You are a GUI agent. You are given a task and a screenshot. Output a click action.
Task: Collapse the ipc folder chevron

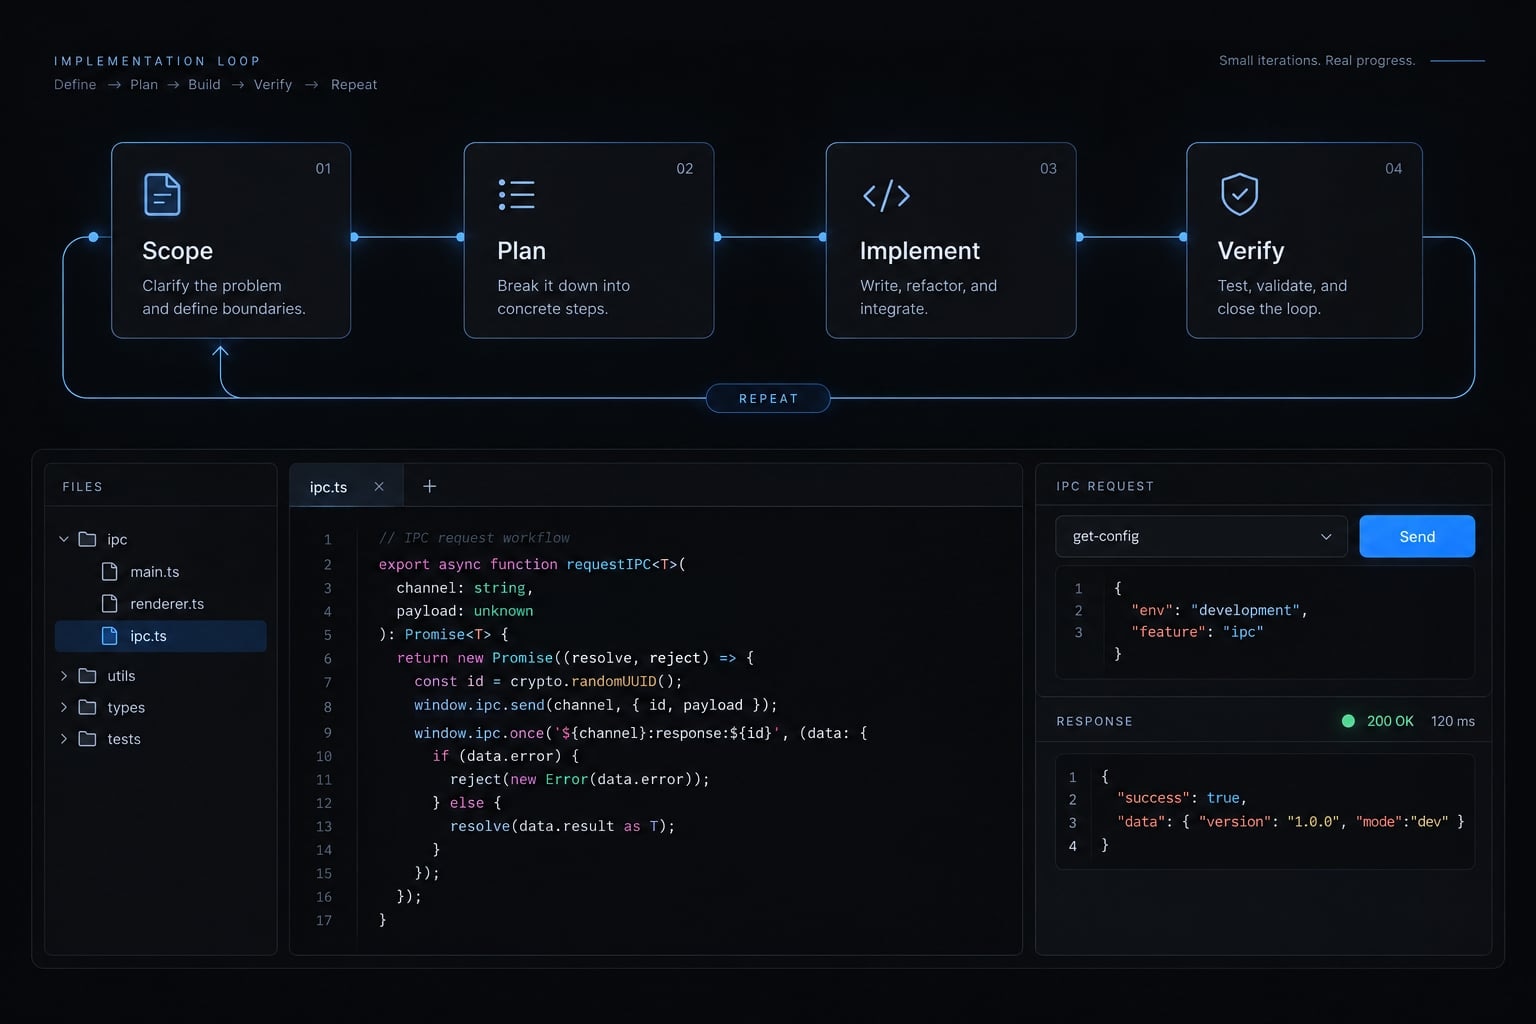pyautogui.click(x=64, y=539)
